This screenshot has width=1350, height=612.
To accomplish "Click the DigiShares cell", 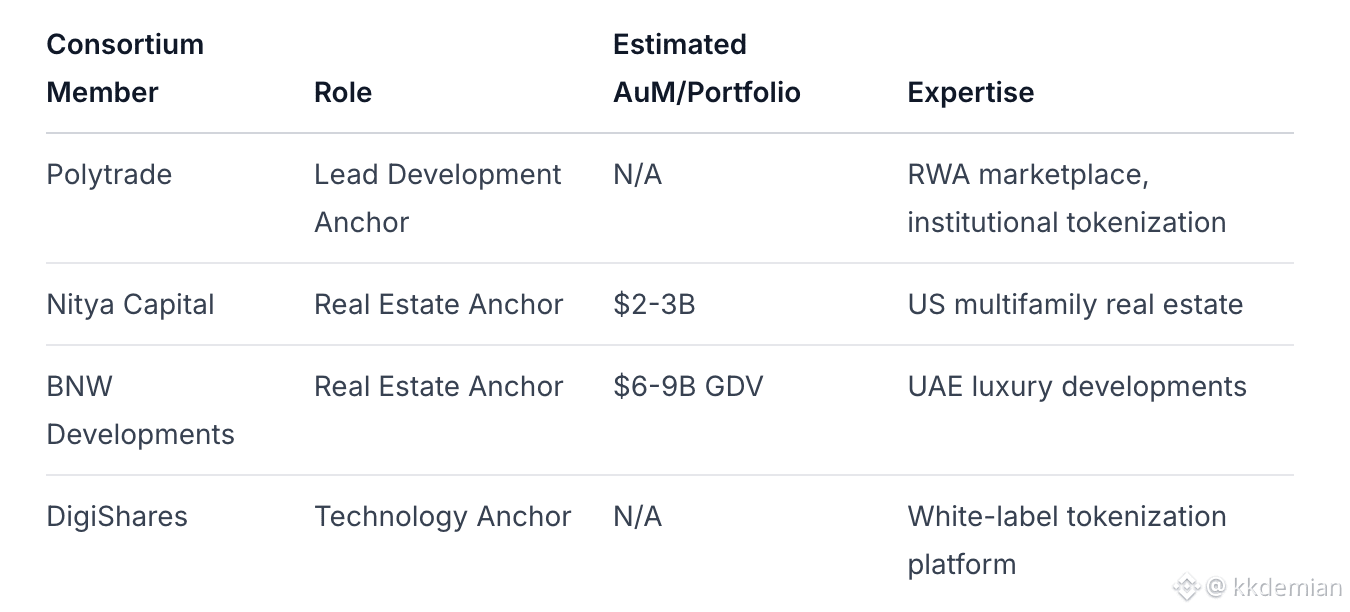I will (117, 516).
